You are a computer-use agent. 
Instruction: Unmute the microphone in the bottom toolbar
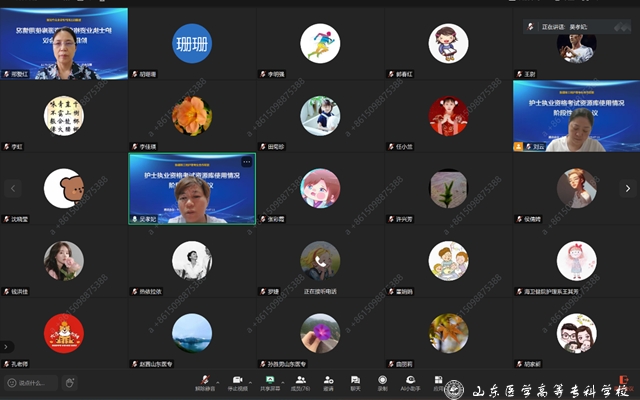coord(205,383)
